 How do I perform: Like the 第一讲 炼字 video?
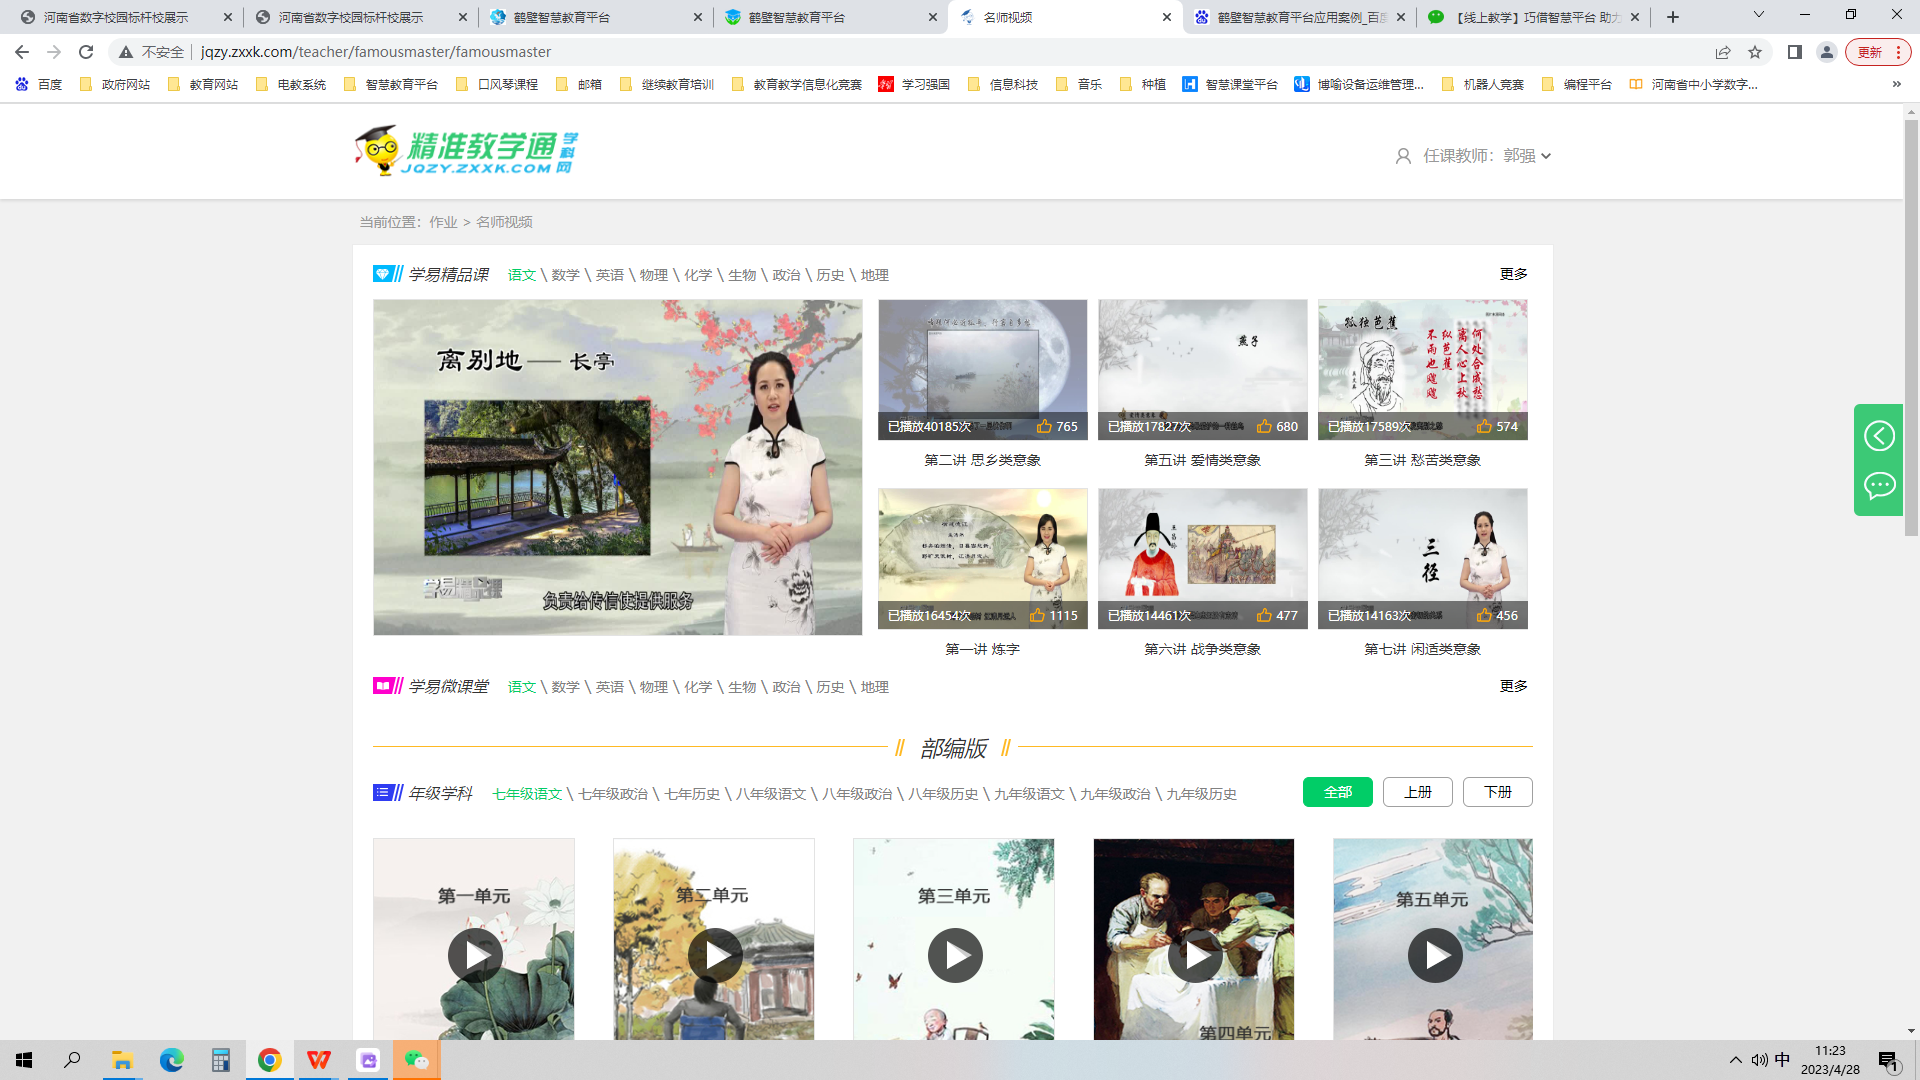1037,615
